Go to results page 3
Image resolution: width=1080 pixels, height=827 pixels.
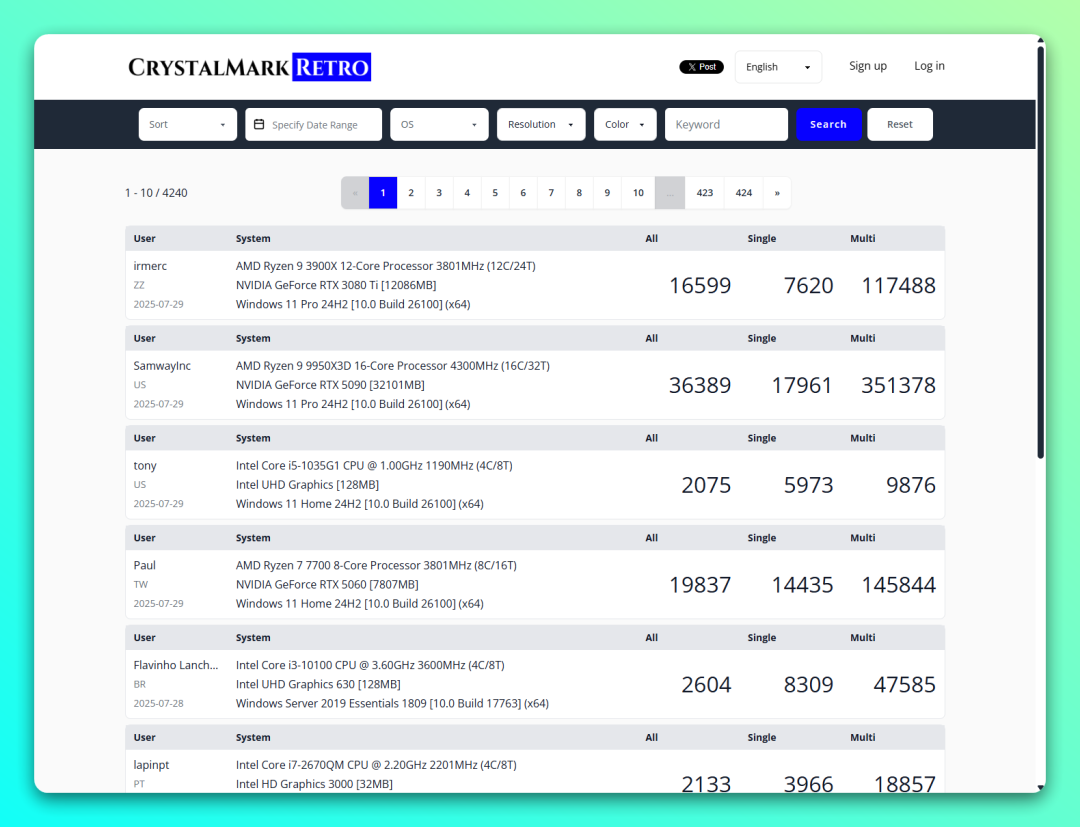point(439,193)
